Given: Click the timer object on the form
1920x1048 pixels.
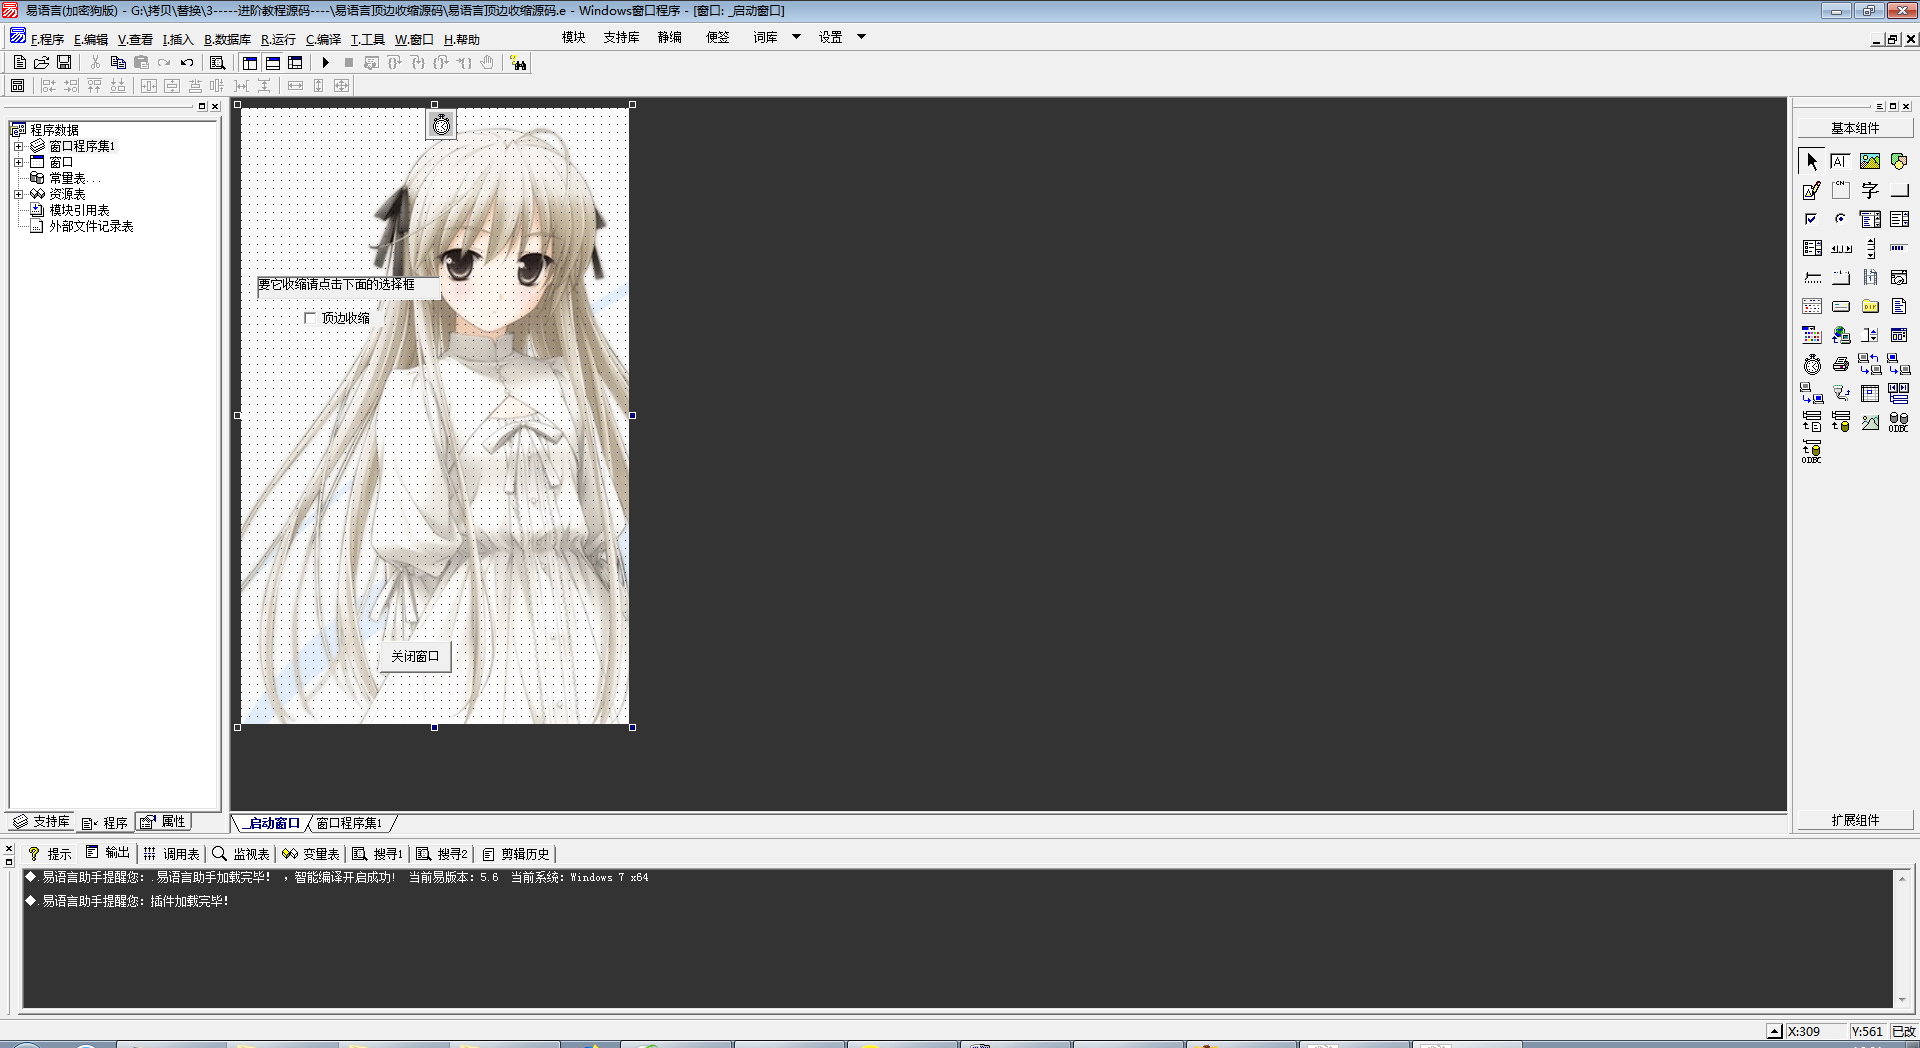Looking at the screenshot, I should [x=441, y=125].
